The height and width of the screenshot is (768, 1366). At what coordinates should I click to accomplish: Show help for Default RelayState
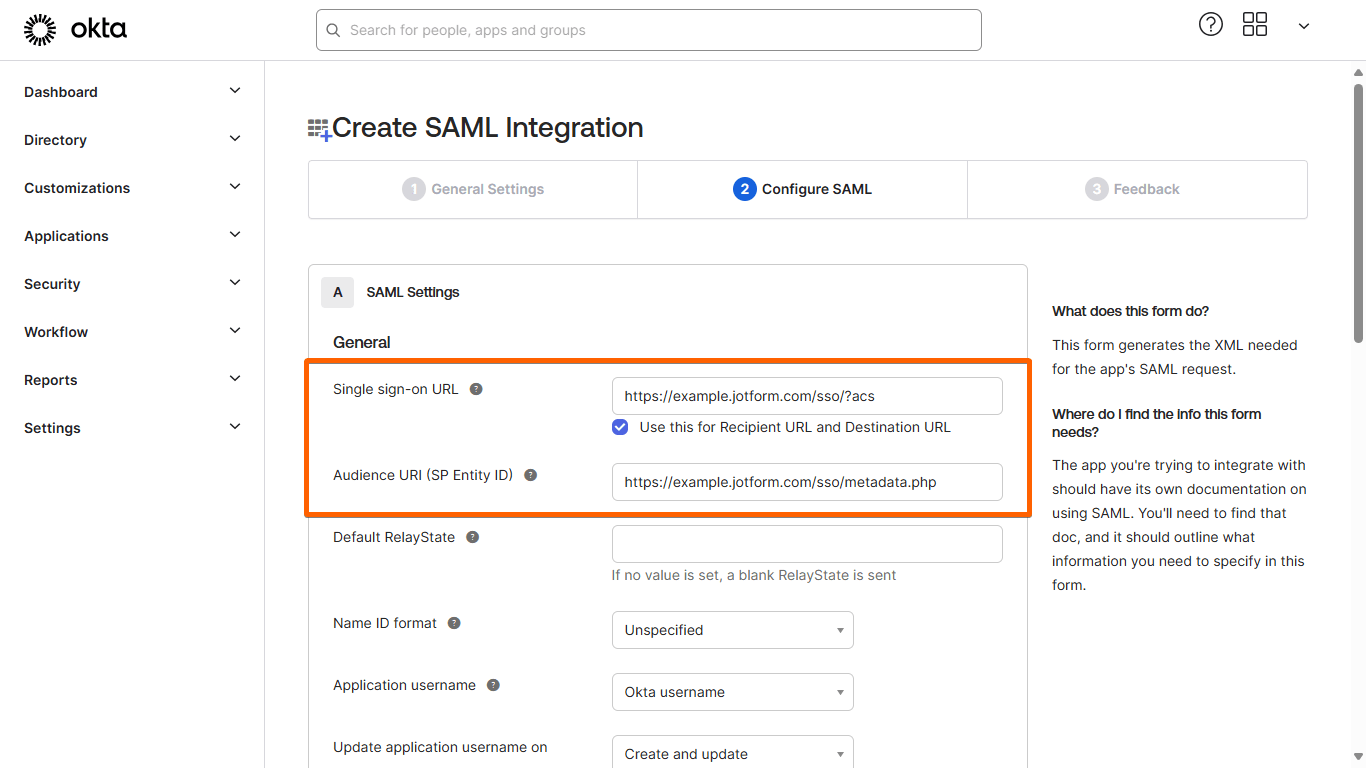[473, 537]
